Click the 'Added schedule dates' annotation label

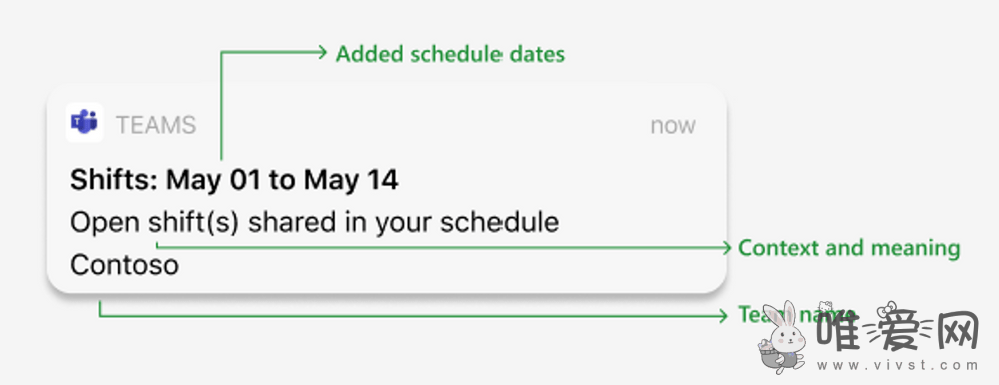tap(450, 54)
